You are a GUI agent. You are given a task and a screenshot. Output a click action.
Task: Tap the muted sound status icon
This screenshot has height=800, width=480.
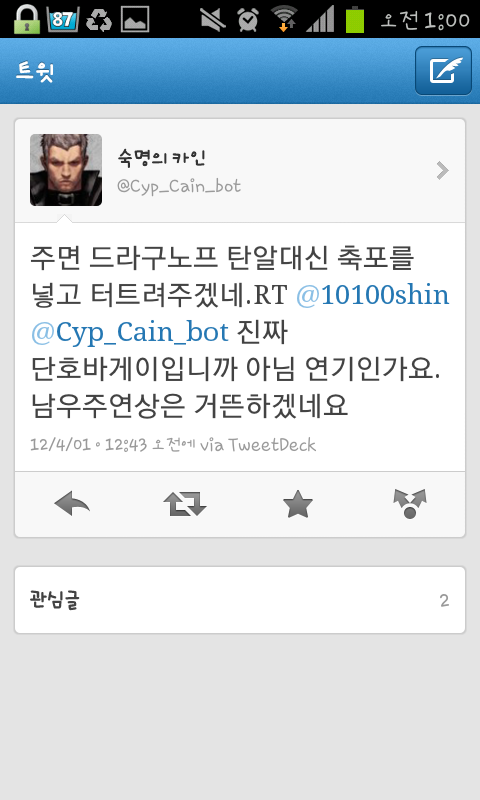(x=213, y=20)
